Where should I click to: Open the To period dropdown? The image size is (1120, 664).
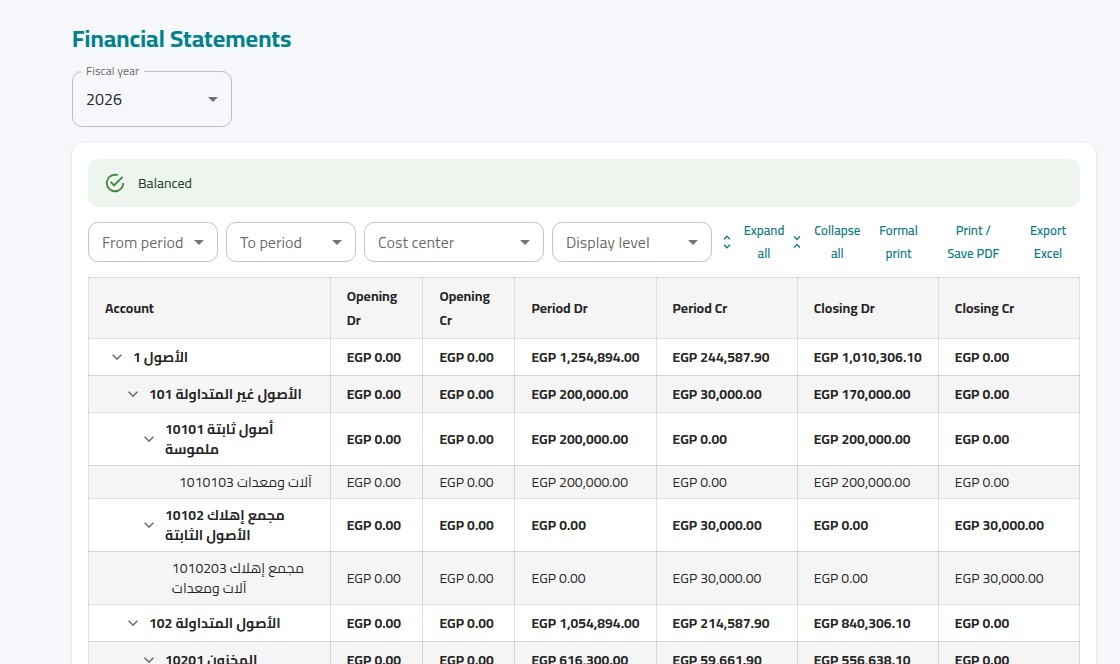[x=291, y=242]
